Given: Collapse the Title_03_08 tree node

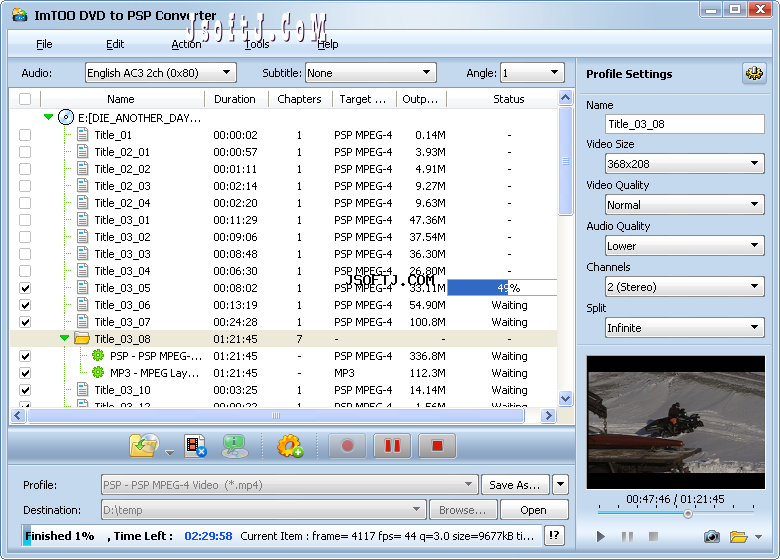Looking at the screenshot, I should point(64,338).
